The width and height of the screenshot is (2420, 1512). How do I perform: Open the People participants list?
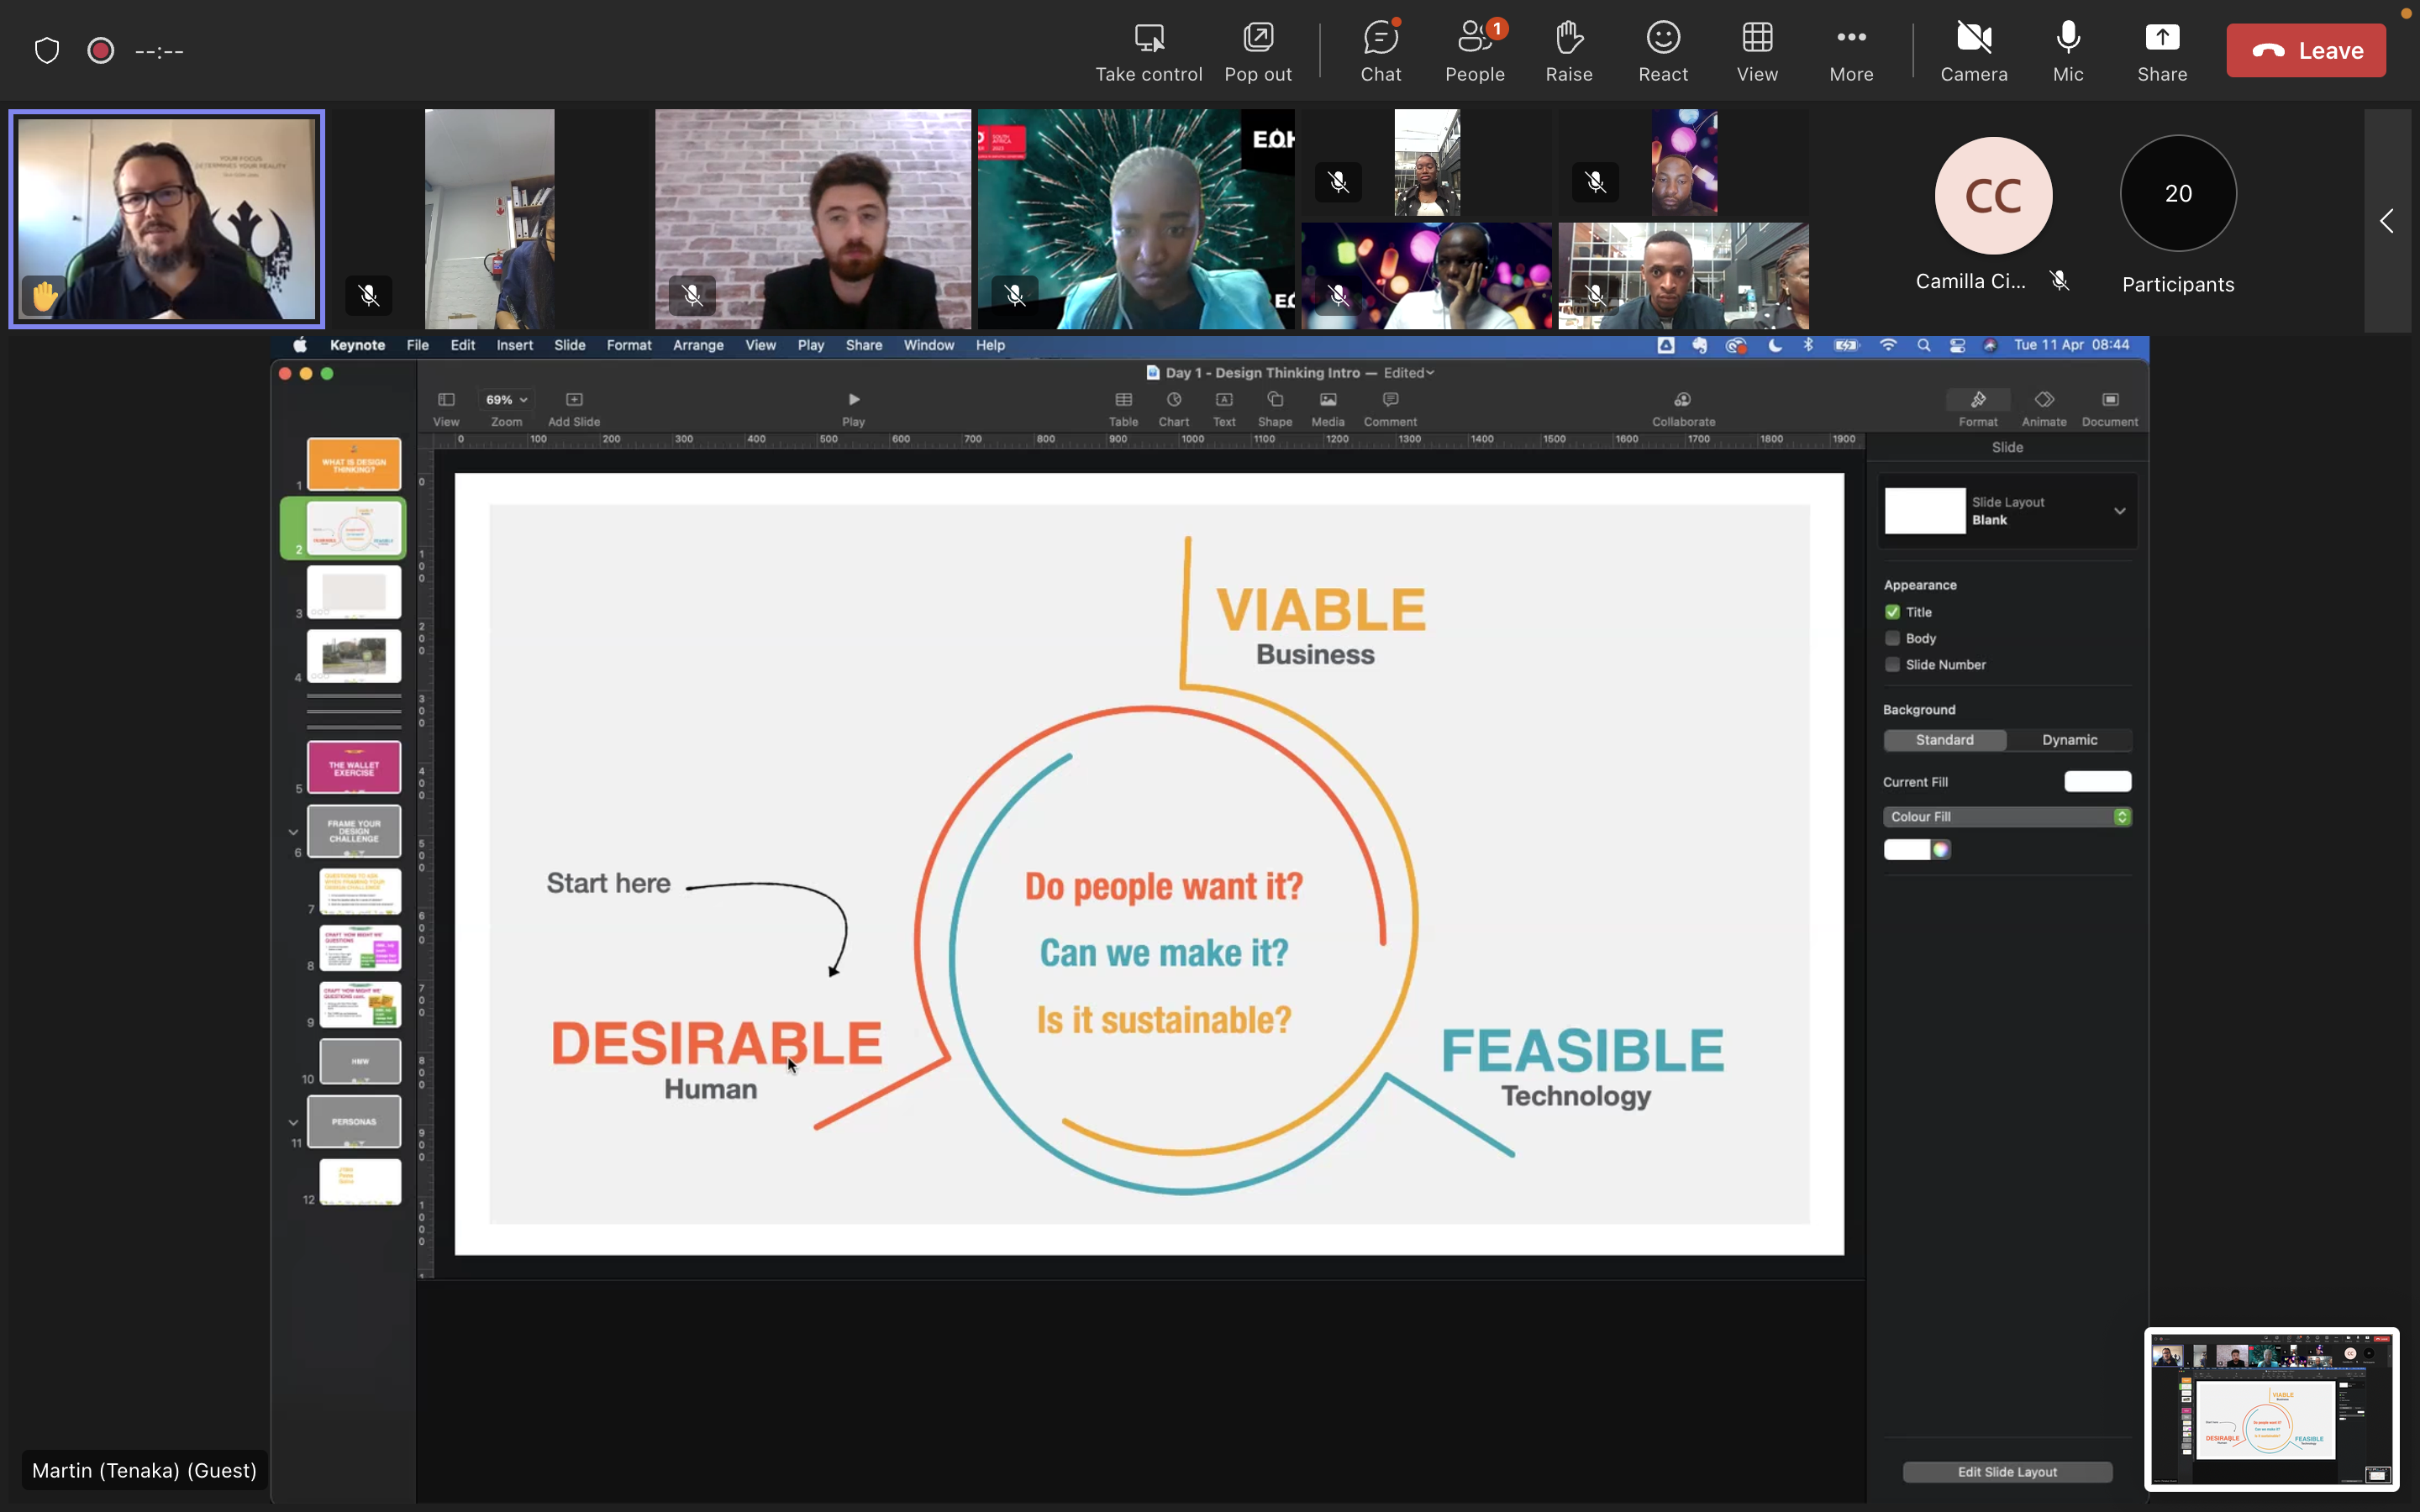click(1474, 50)
